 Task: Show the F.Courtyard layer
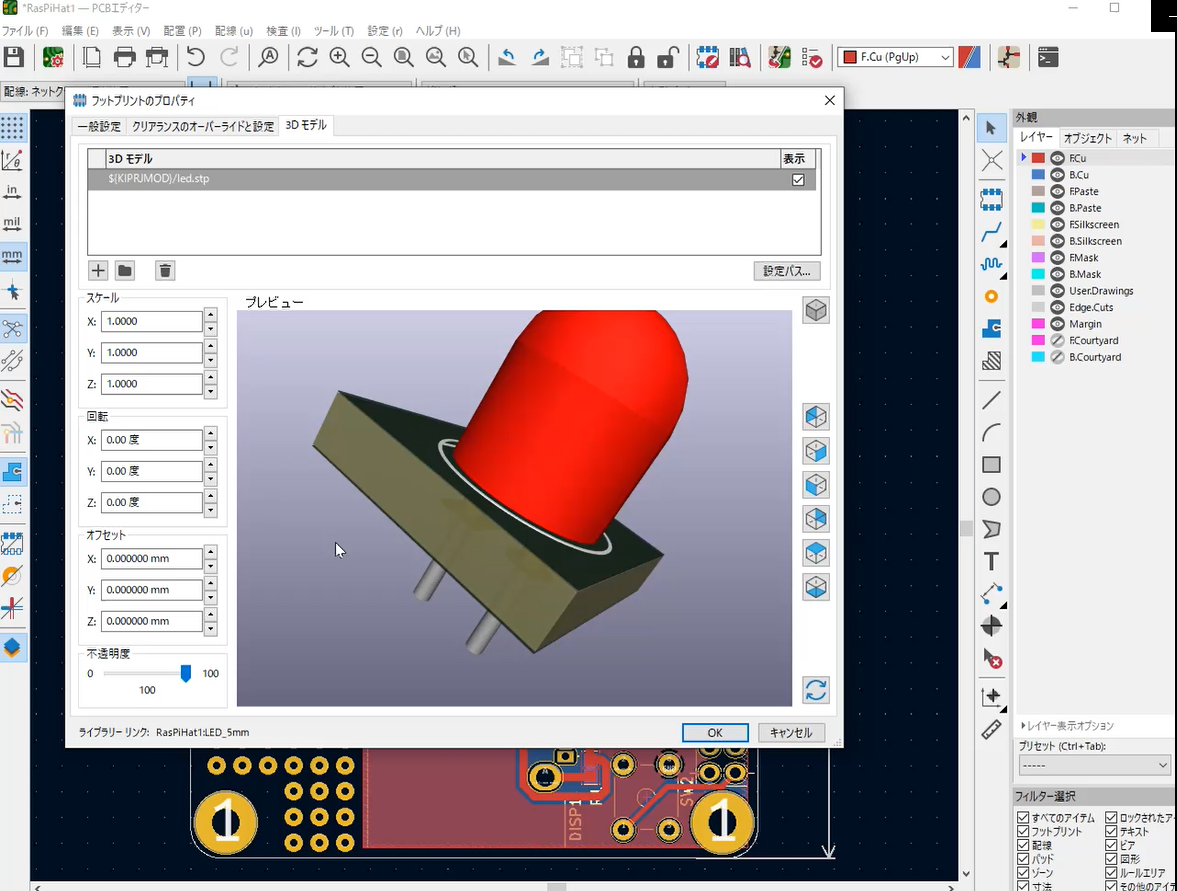tap(1057, 340)
